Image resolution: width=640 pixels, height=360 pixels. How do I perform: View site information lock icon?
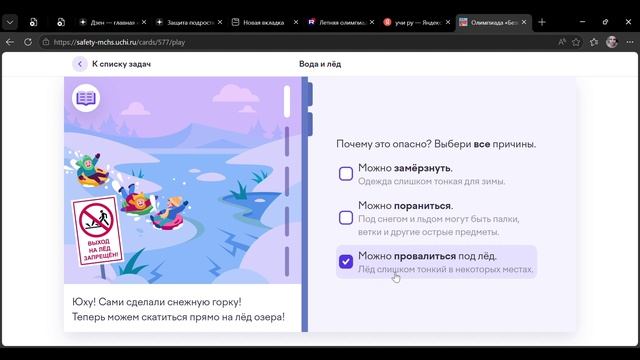pyautogui.click(x=46, y=42)
